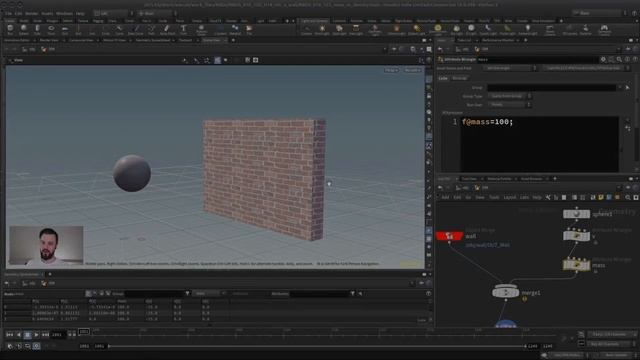The image size is (640, 360).
Task: Create a Volume Light from shelf
Action: (x=396, y=29)
